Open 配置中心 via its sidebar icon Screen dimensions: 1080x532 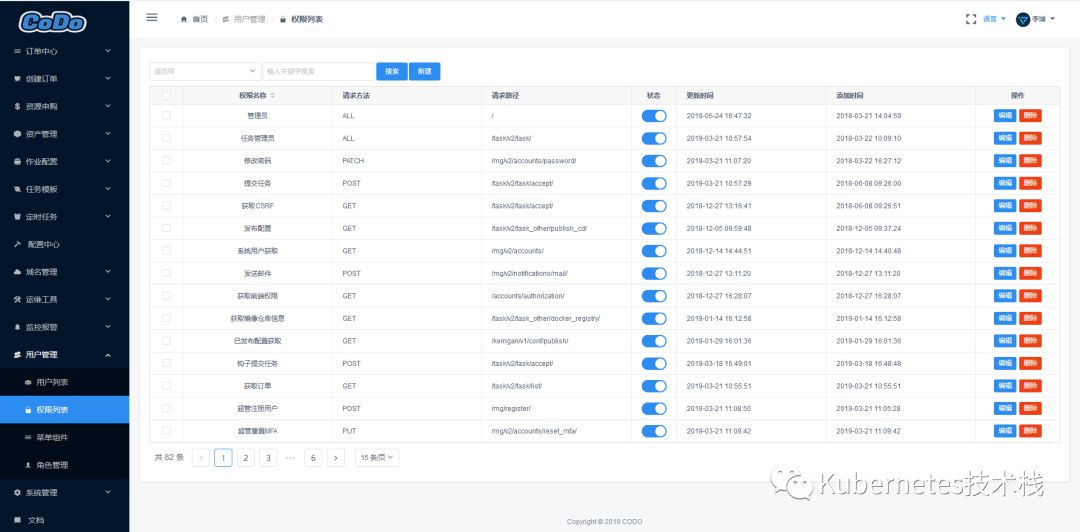click(18, 244)
